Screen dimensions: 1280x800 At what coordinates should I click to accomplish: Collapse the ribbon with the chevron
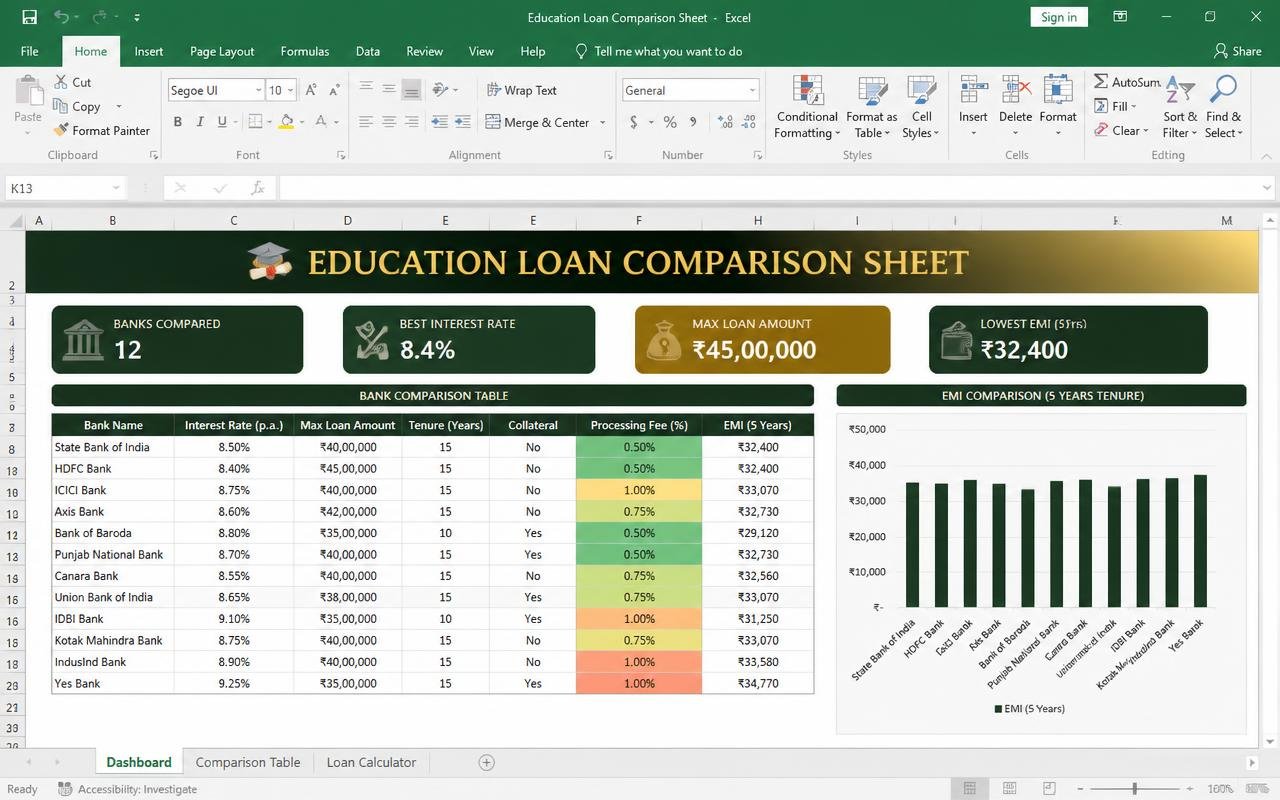point(1268,155)
